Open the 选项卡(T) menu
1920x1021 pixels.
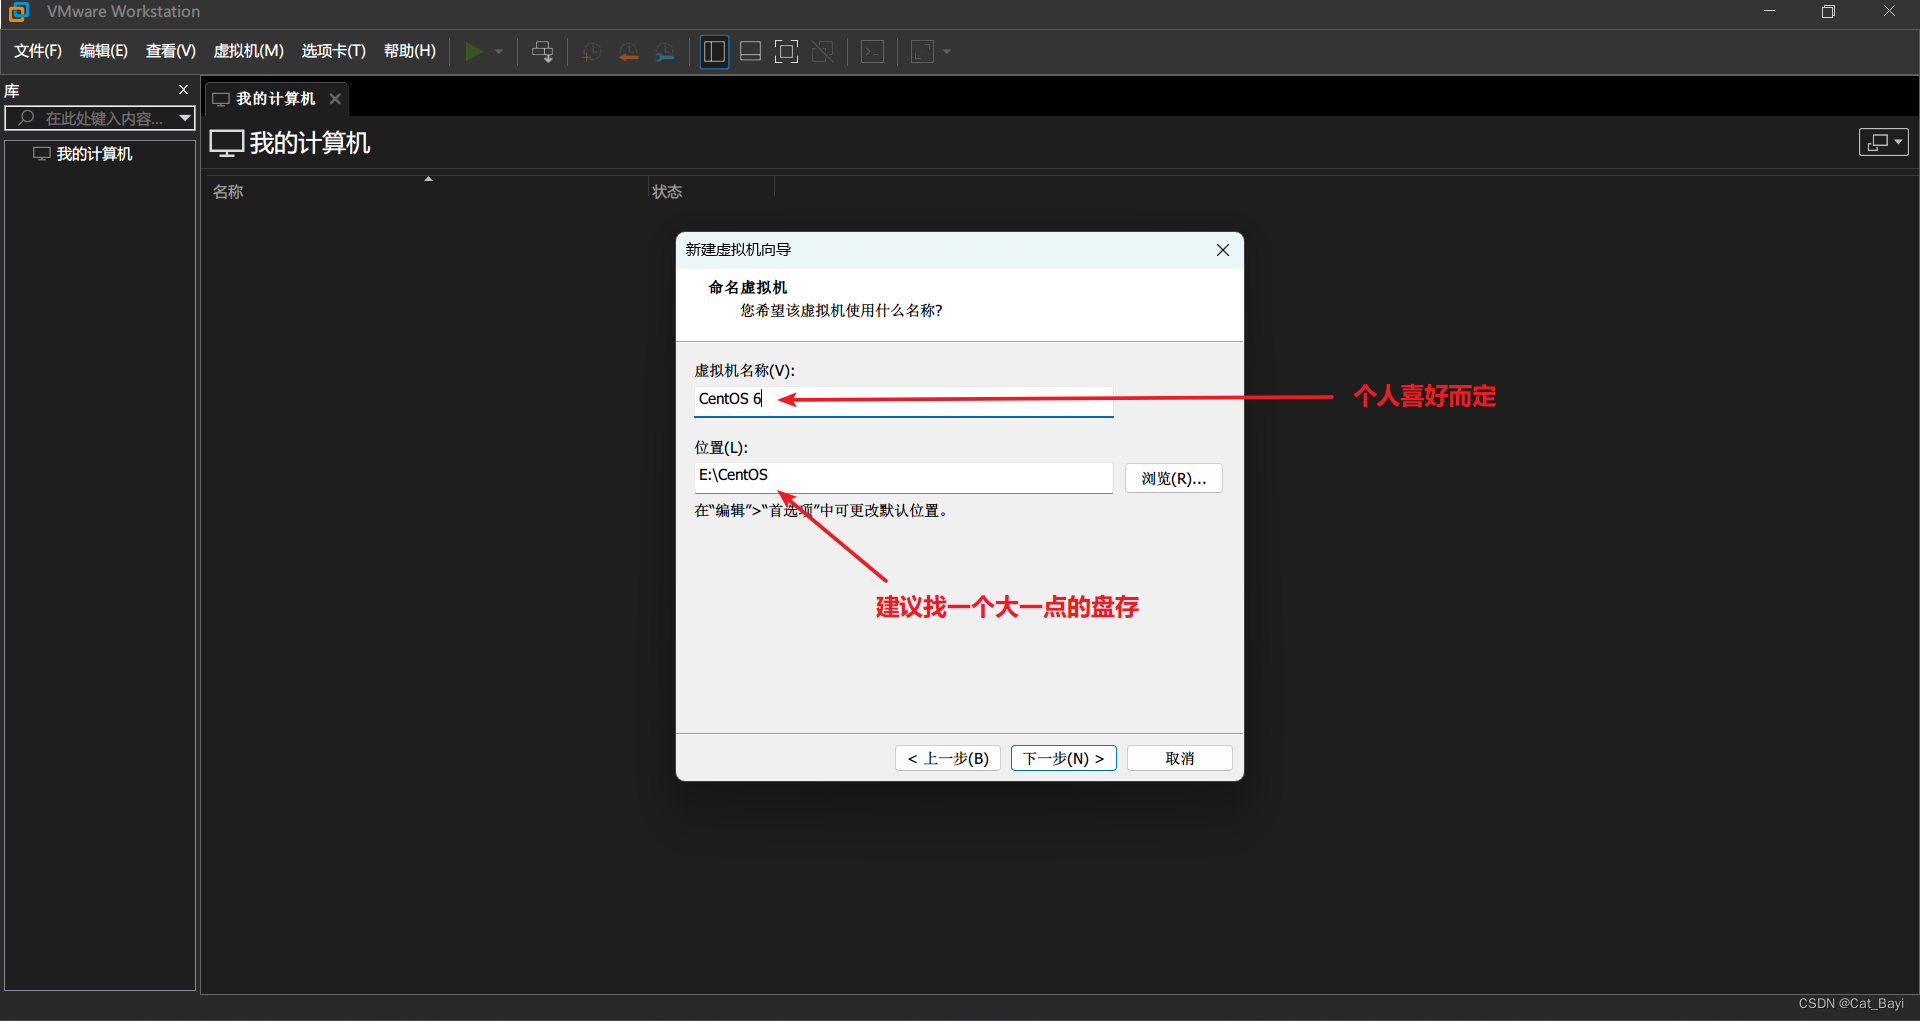pos(334,51)
